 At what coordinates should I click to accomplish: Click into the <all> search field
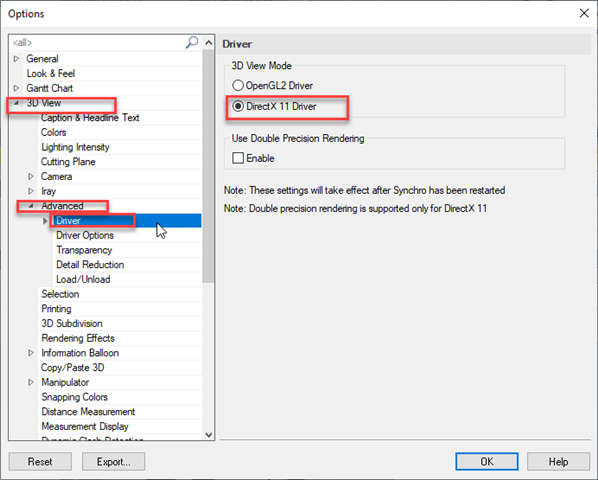[98, 42]
